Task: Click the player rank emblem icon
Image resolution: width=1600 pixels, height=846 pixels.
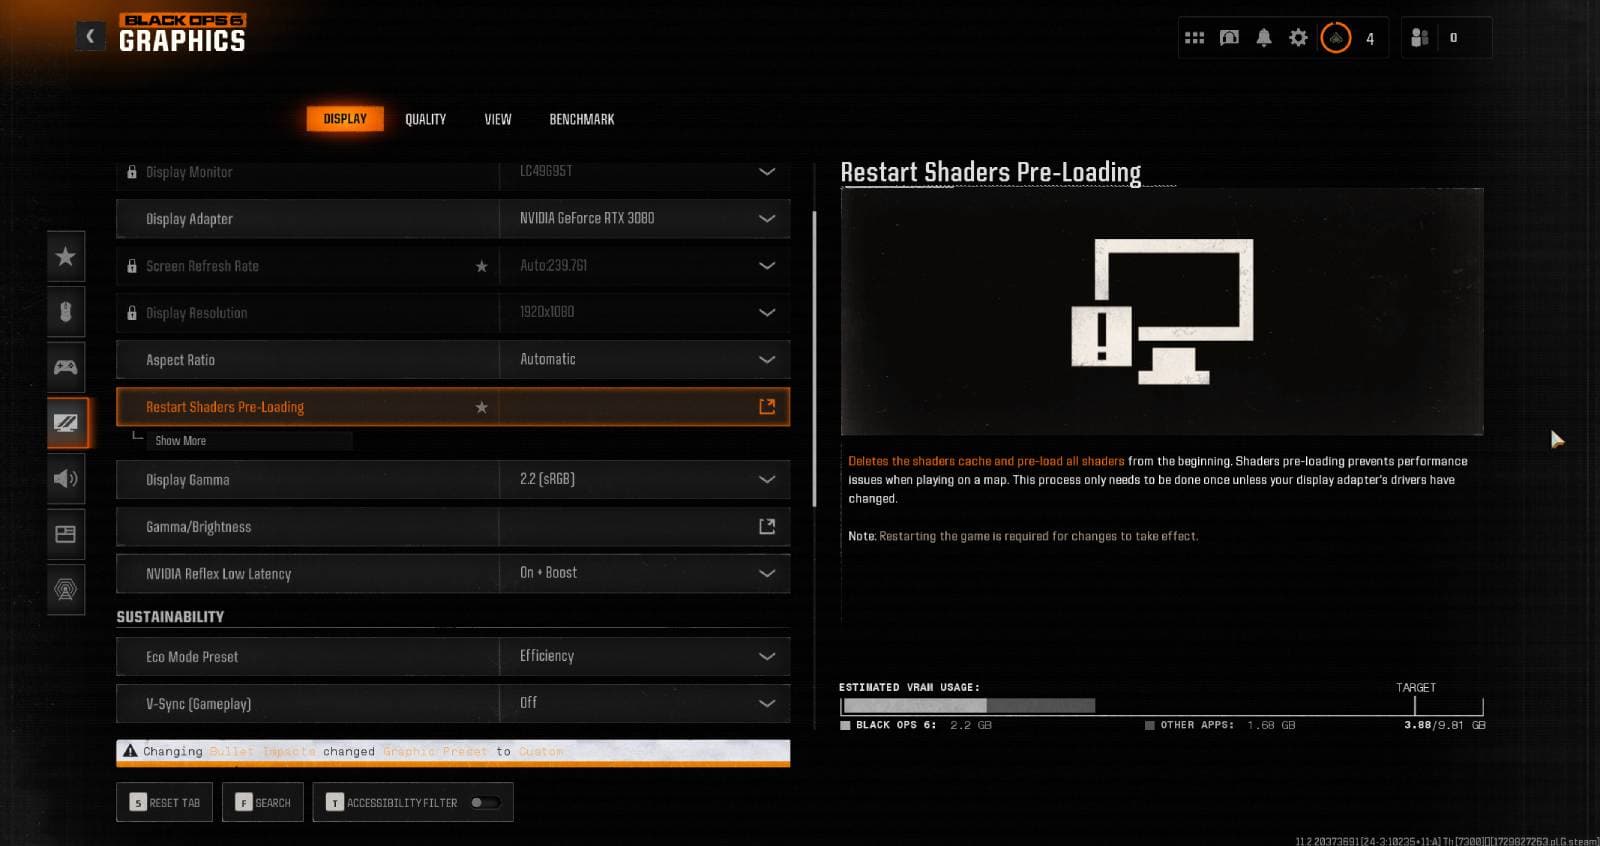Action: click(x=1336, y=38)
